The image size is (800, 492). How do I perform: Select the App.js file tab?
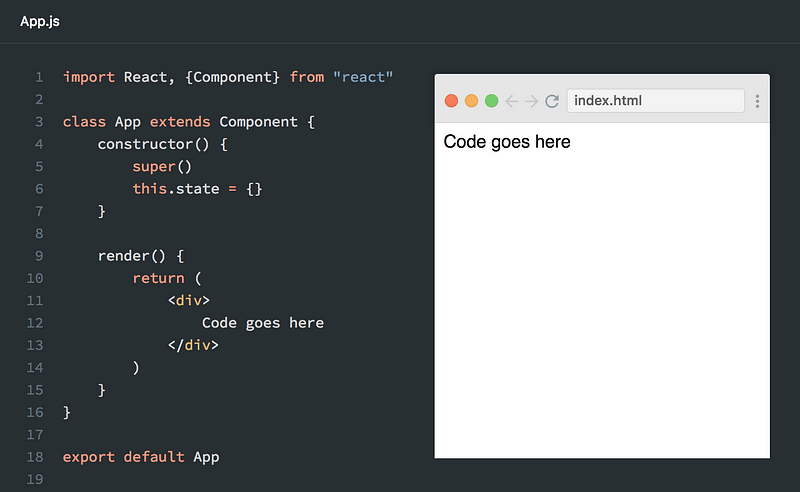click(x=40, y=21)
